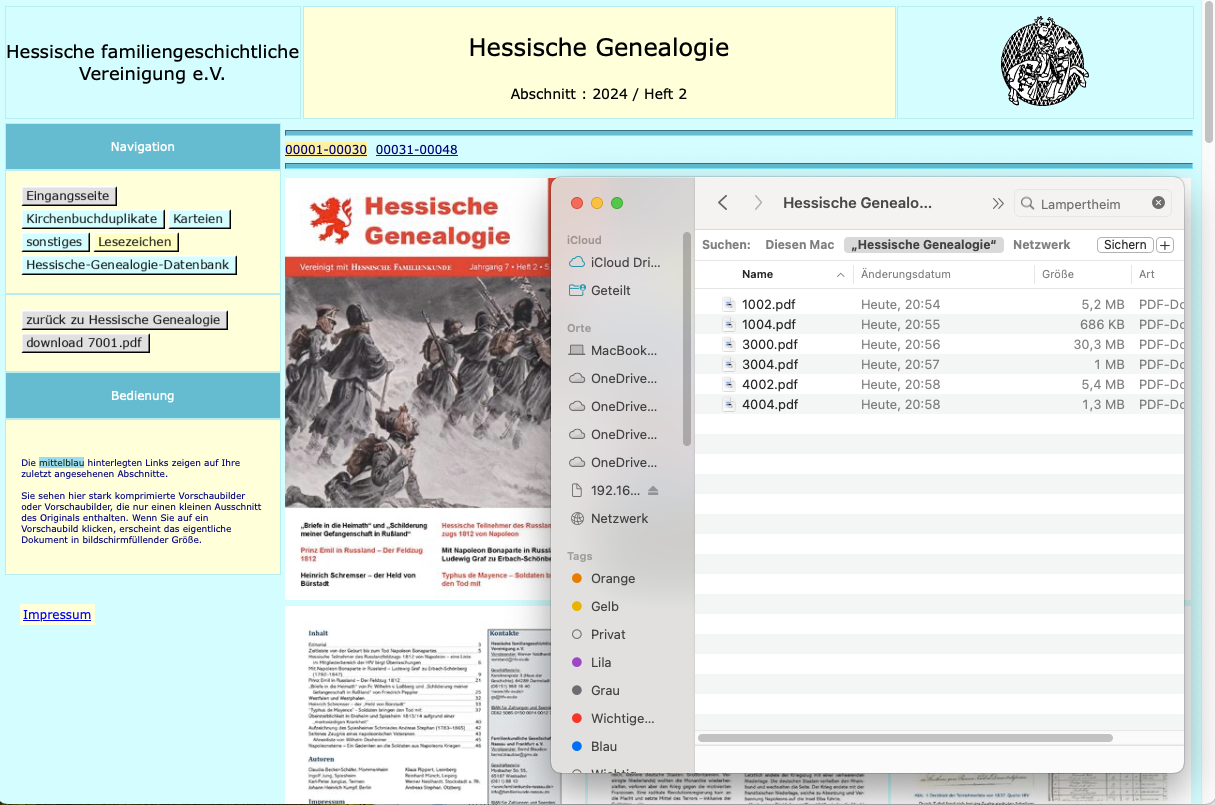Click the PDF icon beside 3000.pdf
1215x805 pixels.
(729, 344)
